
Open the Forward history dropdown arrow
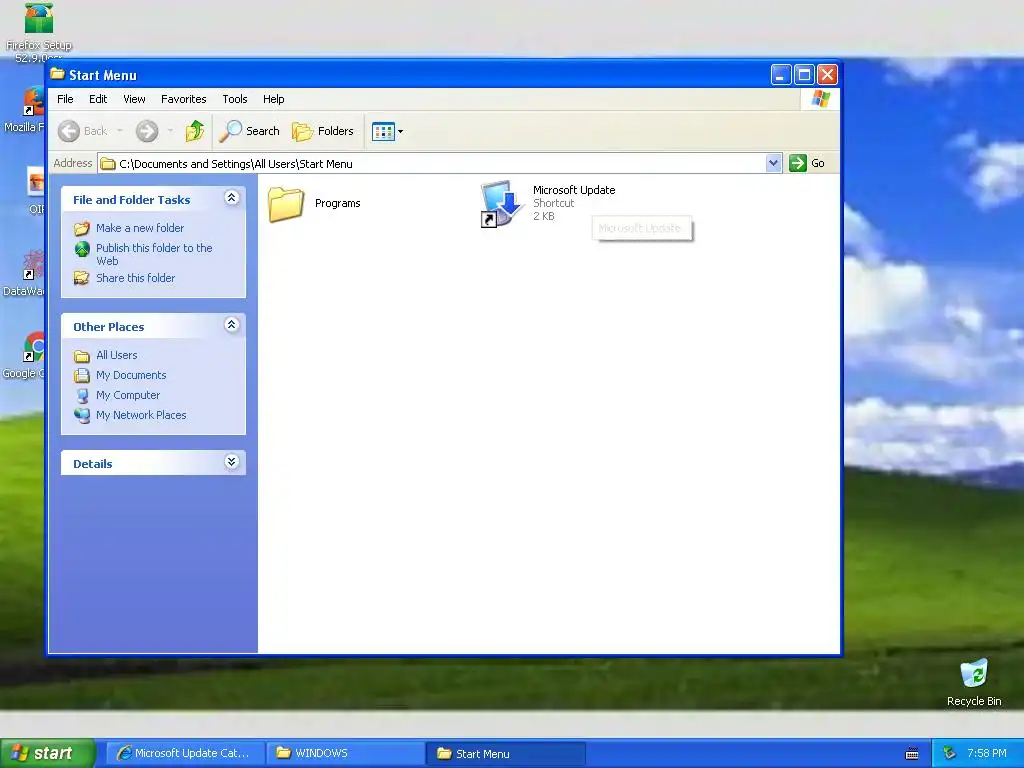170,131
